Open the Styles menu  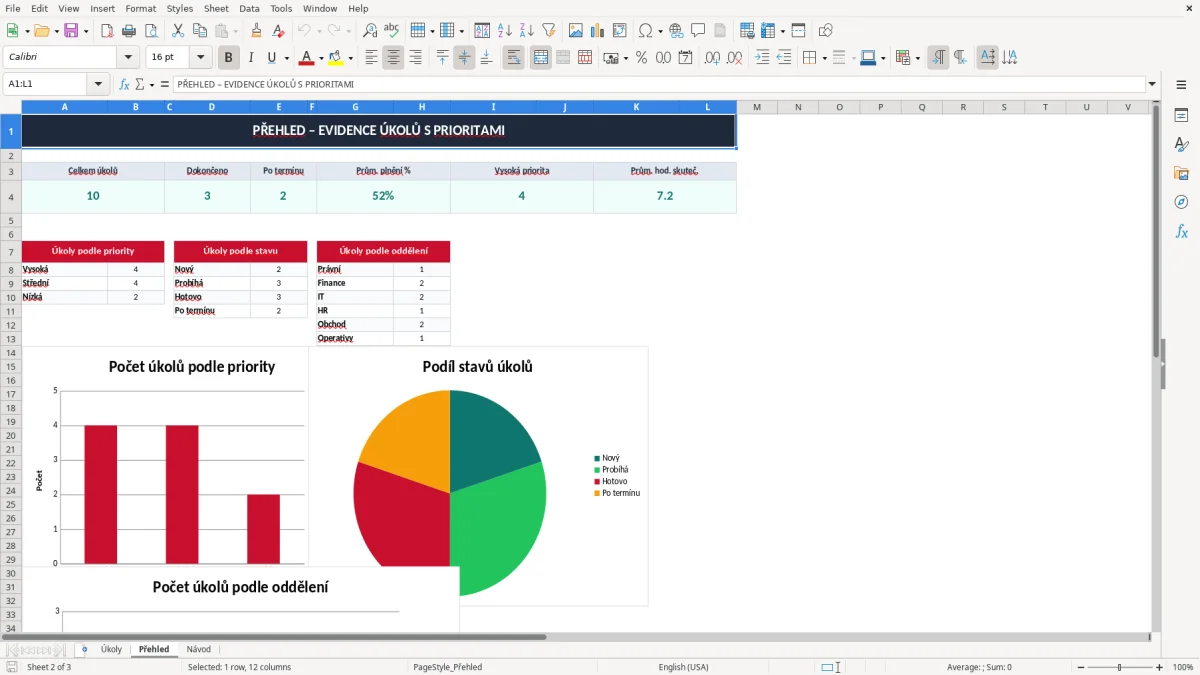(x=180, y=8)
